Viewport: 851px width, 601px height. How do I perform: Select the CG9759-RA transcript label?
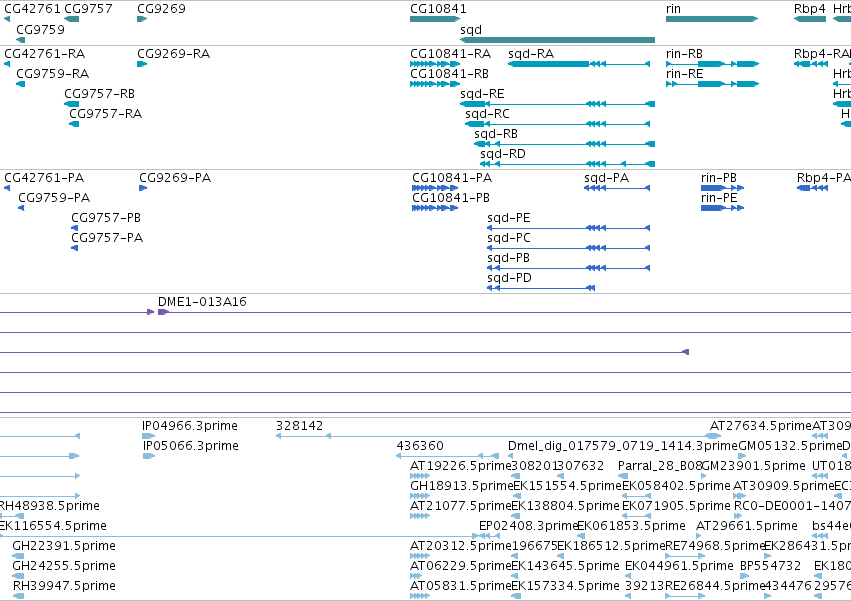pos(53,74)
